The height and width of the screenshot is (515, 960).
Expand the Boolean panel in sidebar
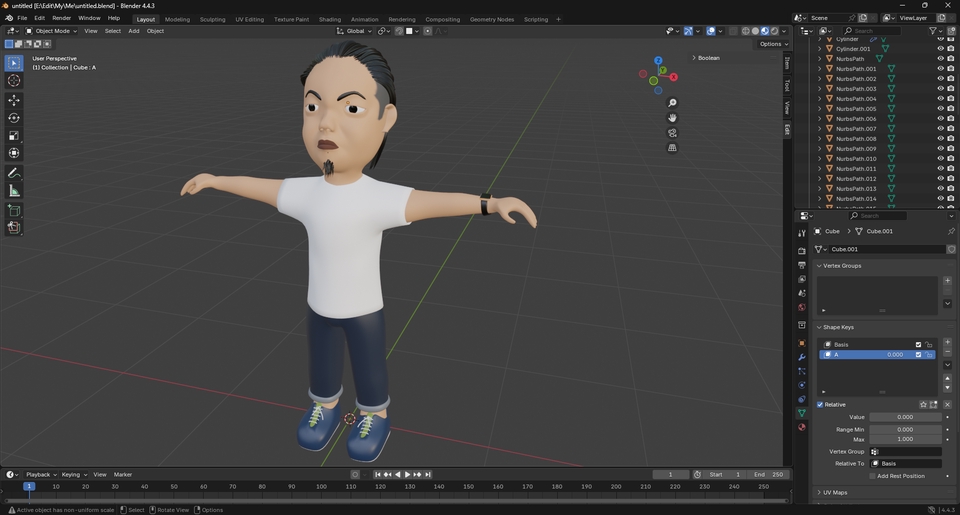[x=706, y=58]
